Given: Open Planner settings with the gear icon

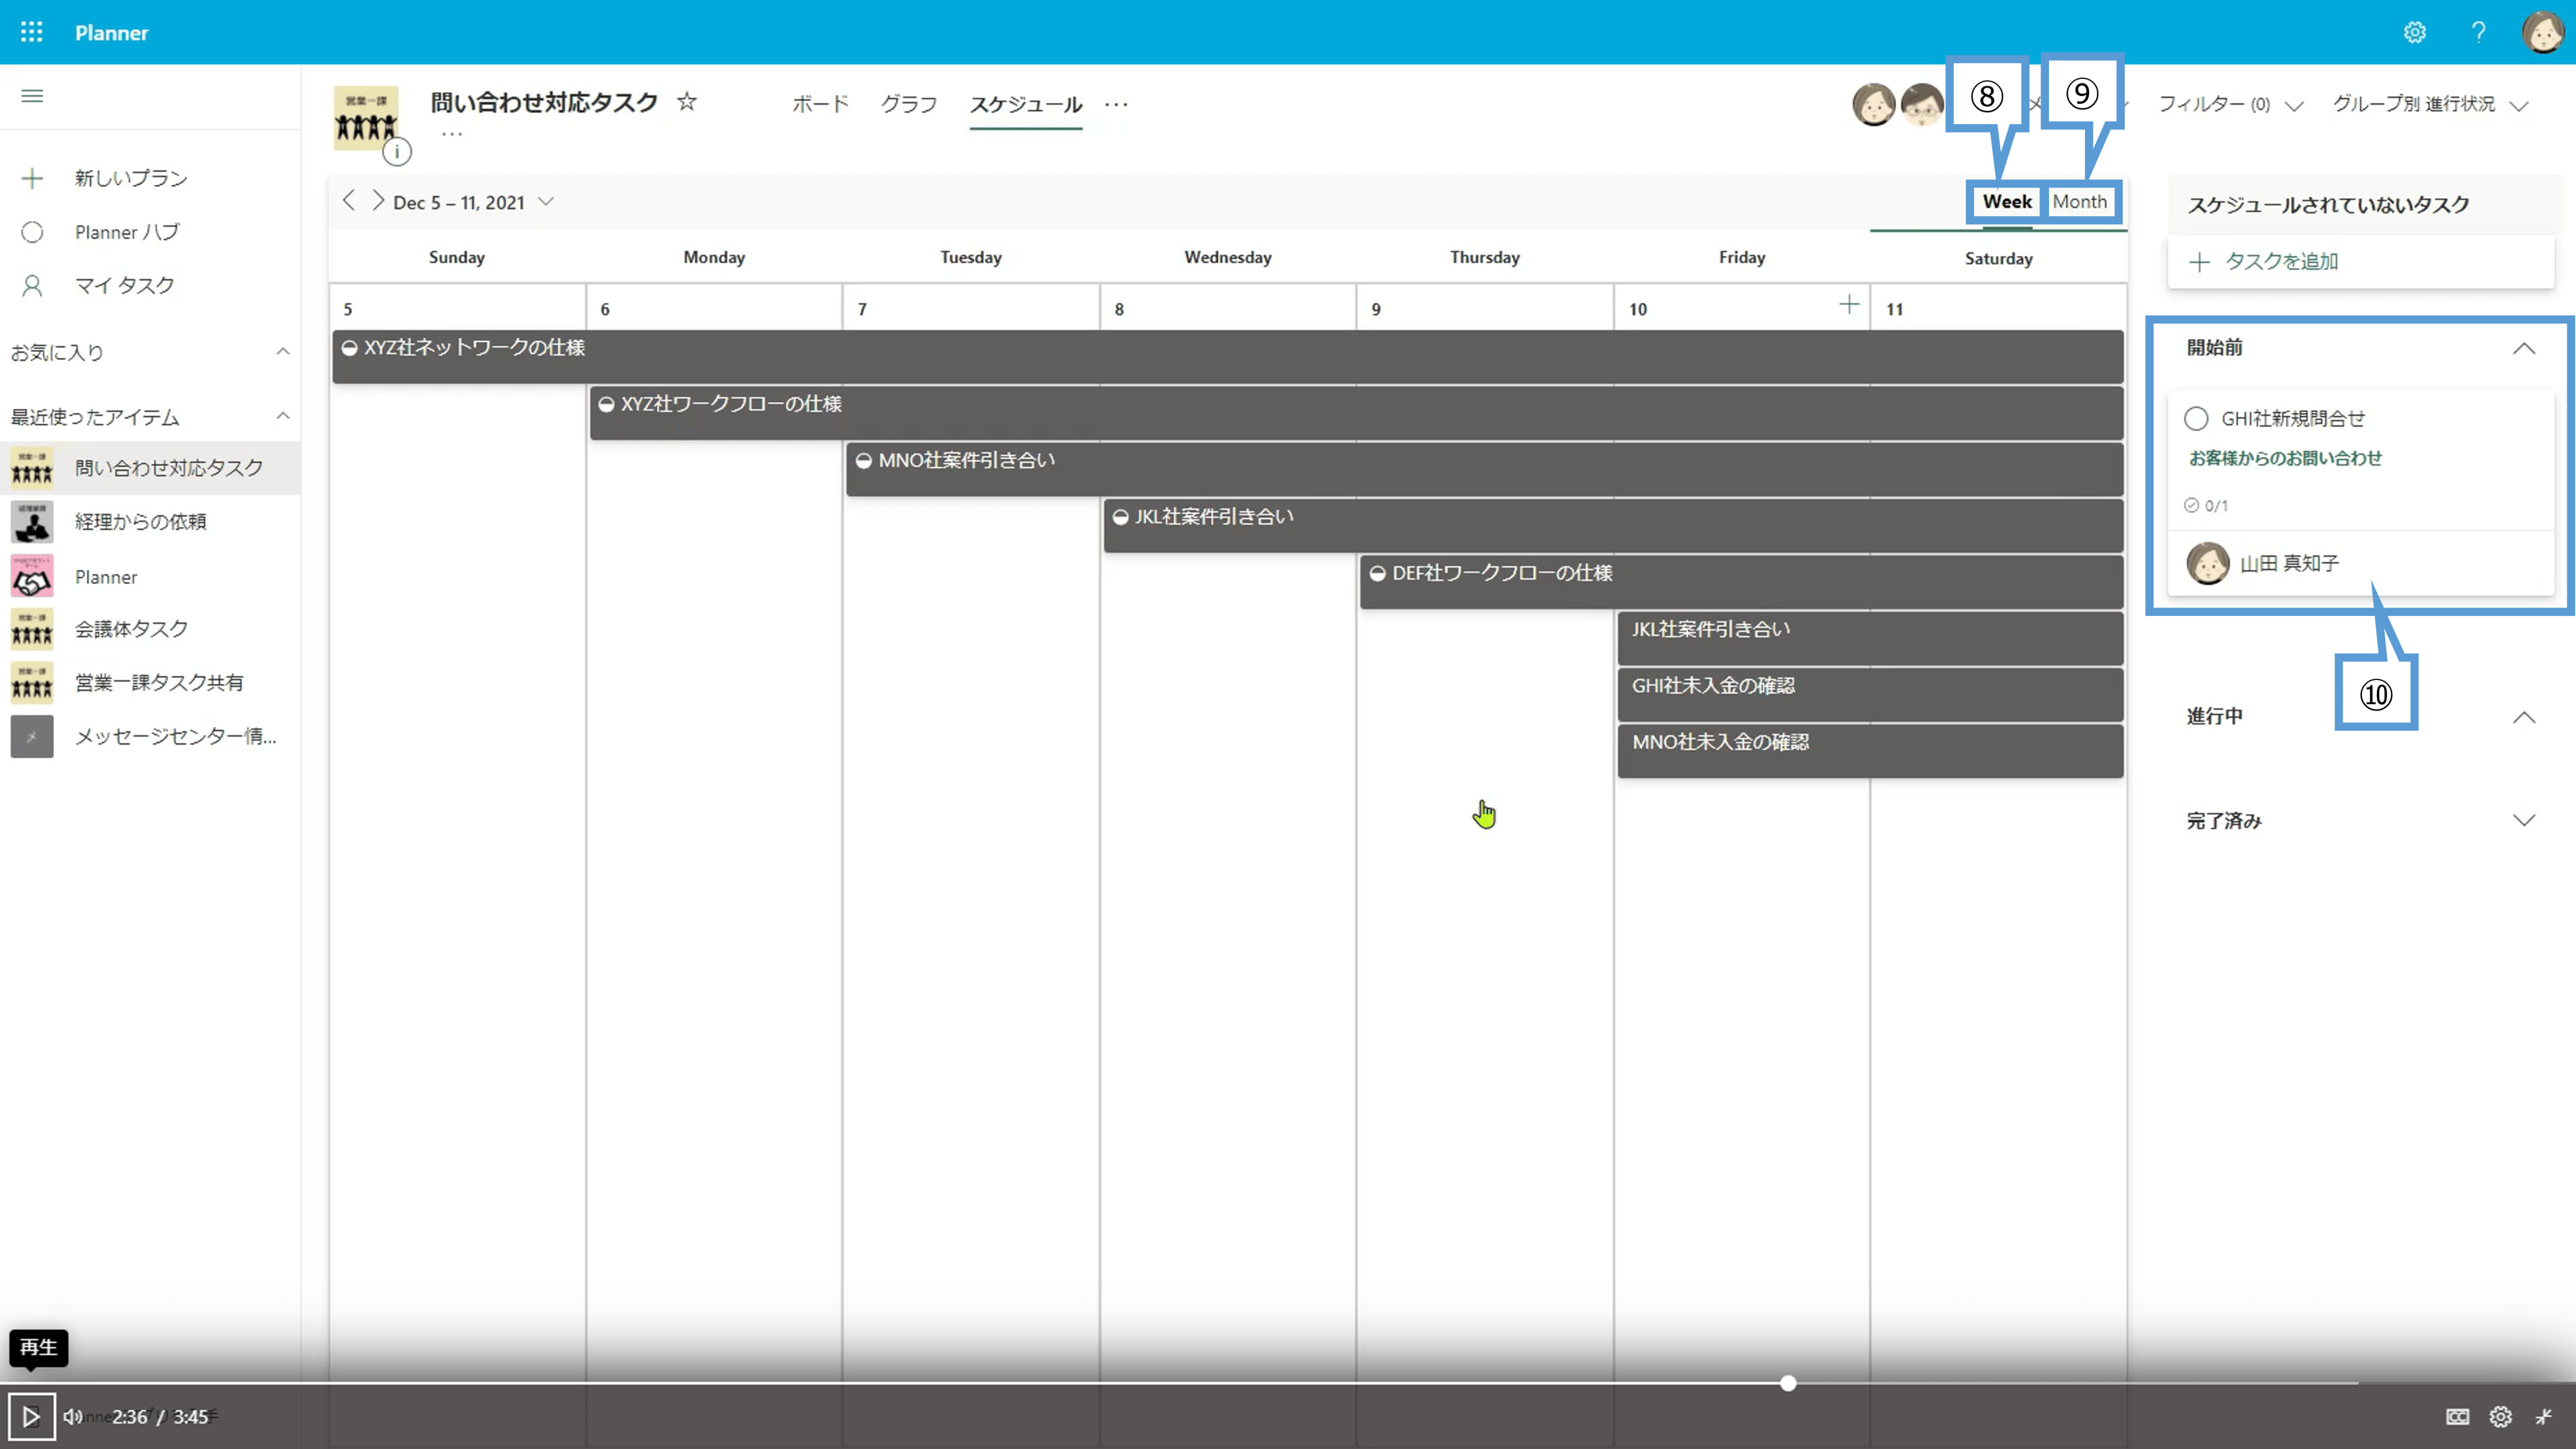Looking at the screenshot, I should tap(2415, 32).
